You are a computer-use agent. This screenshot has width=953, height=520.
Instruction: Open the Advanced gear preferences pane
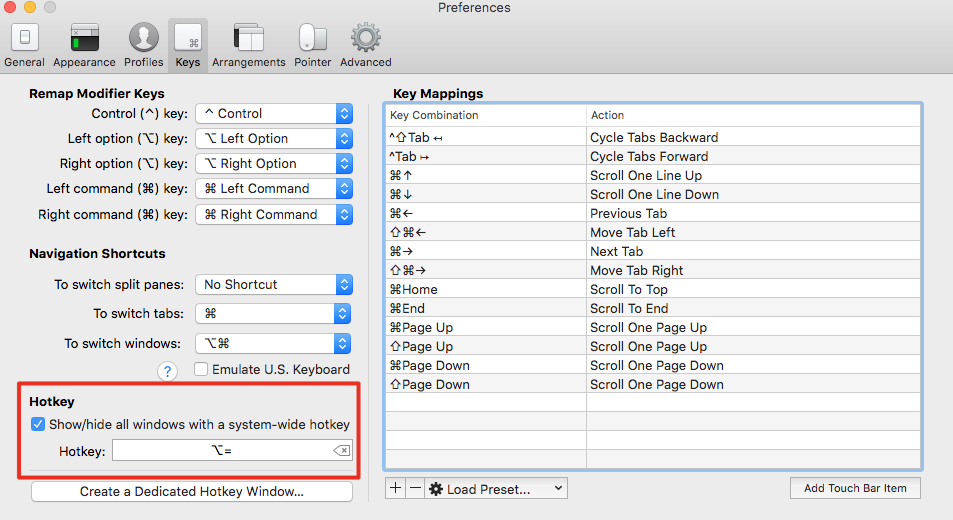click(x=365, y=45)
